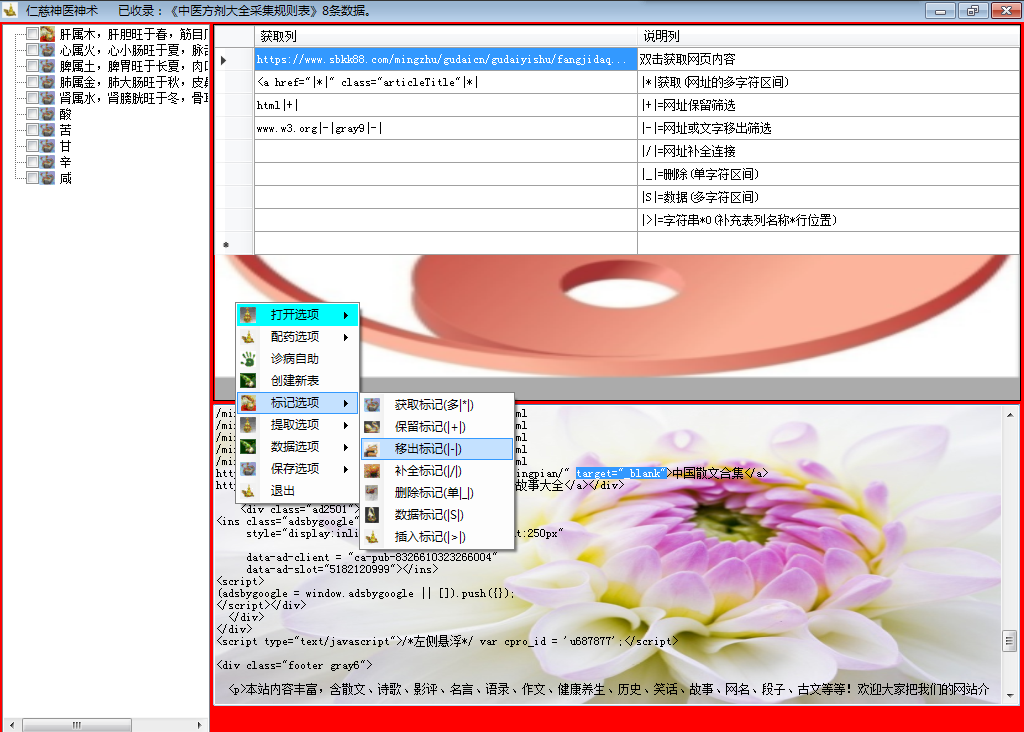Click the 获取标记(多|*|) icon
1024x732 pixels.
[372, 405]
